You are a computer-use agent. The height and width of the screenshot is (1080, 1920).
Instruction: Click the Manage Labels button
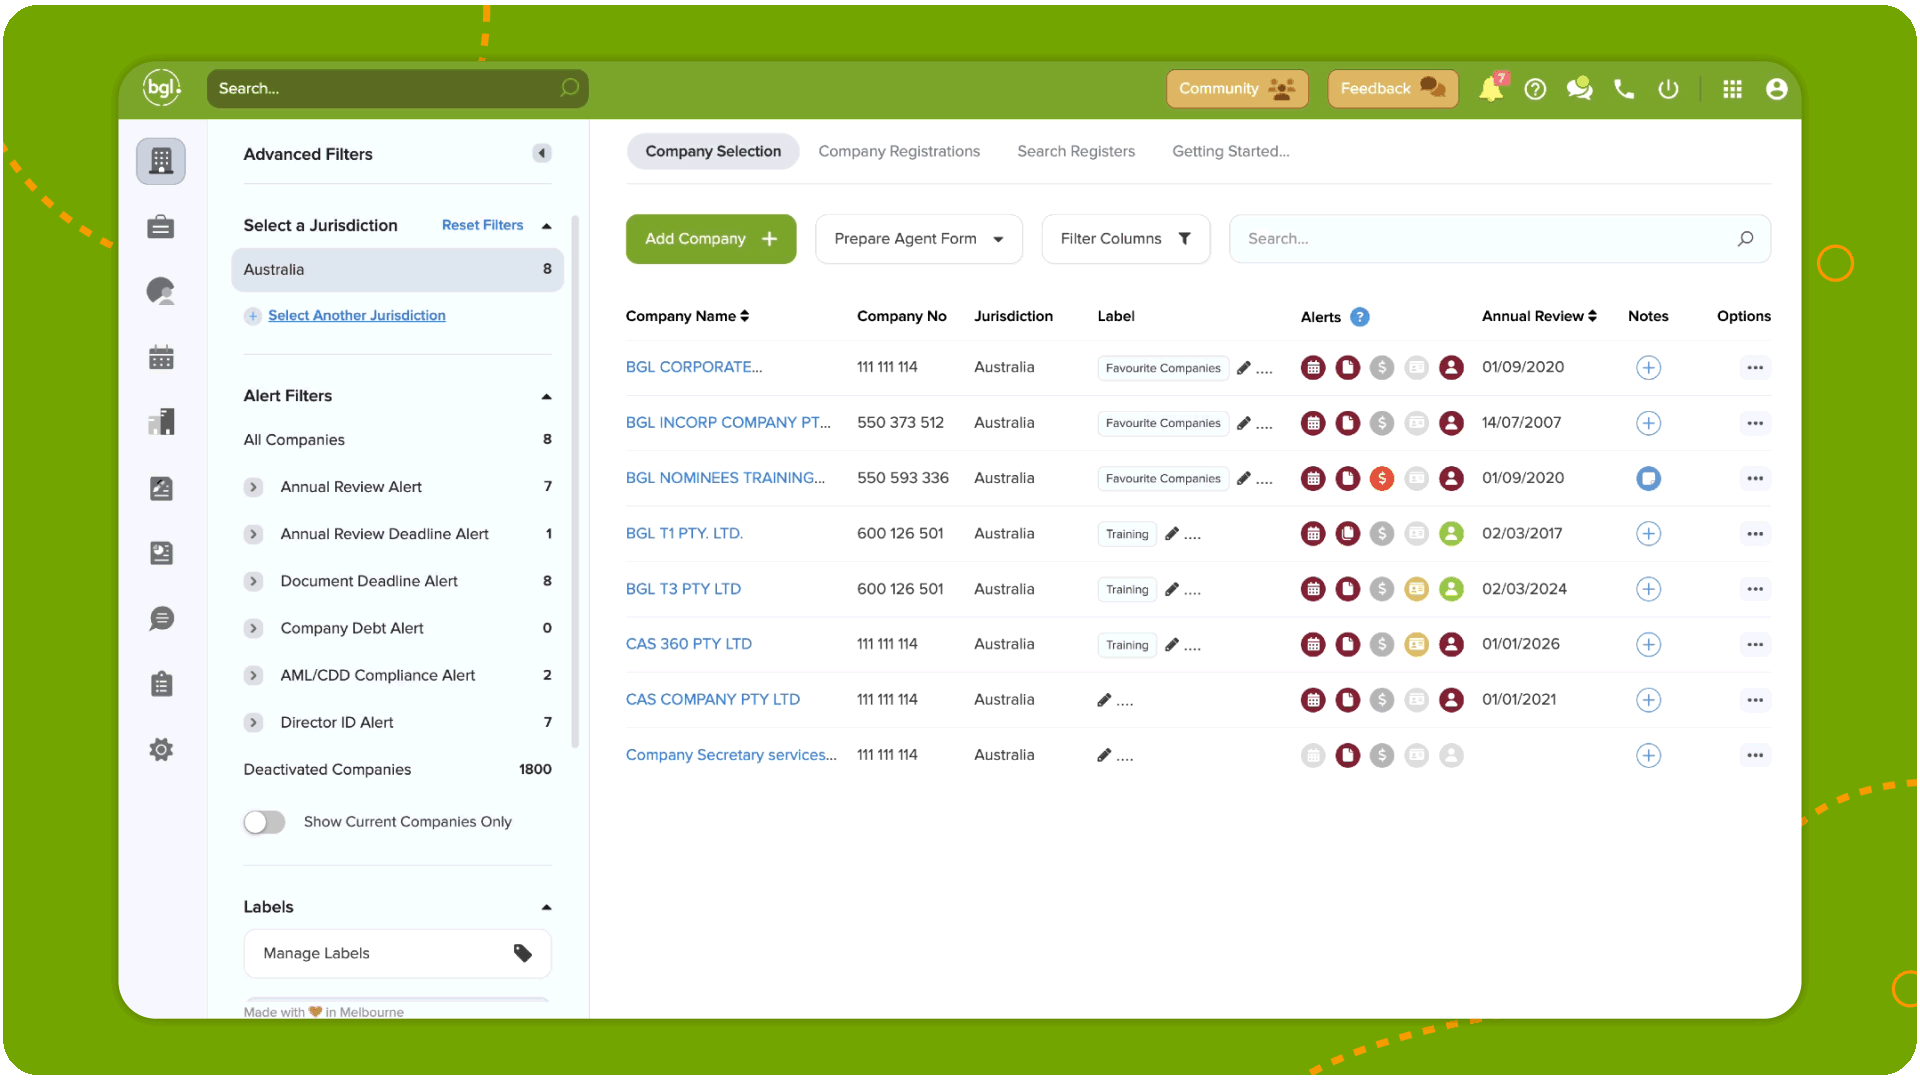[397, 953]
